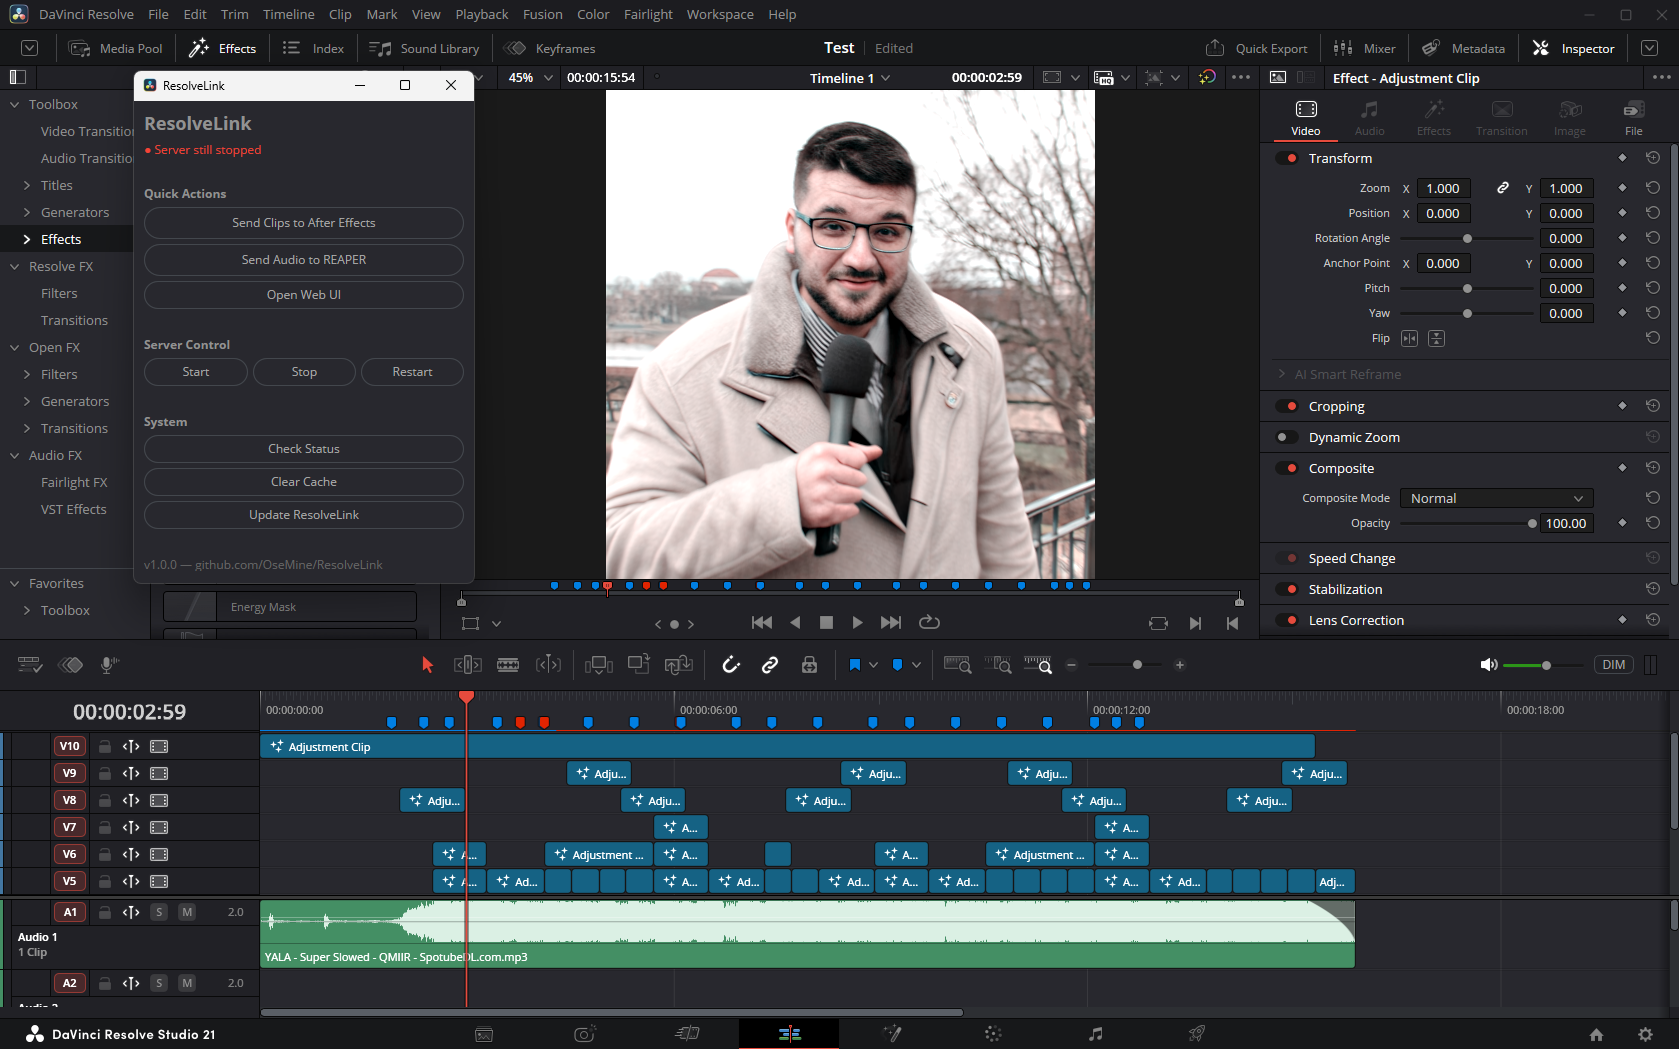Collapse the Resolve FX section
The width and height of the screenshot is (1679, 1049).
tap(15, 266)
